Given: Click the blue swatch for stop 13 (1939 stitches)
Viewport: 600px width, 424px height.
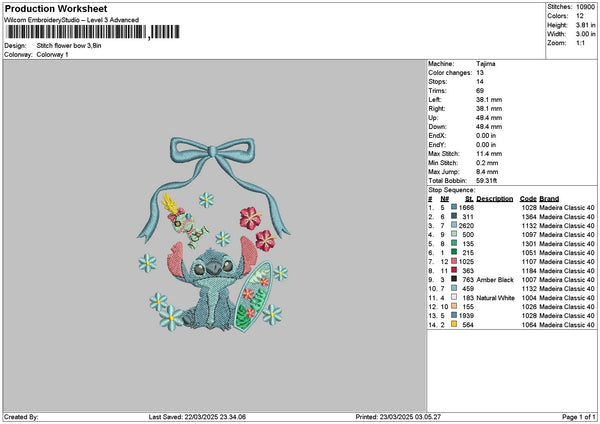Looking at the screenshot, I should tap(454, 315).
